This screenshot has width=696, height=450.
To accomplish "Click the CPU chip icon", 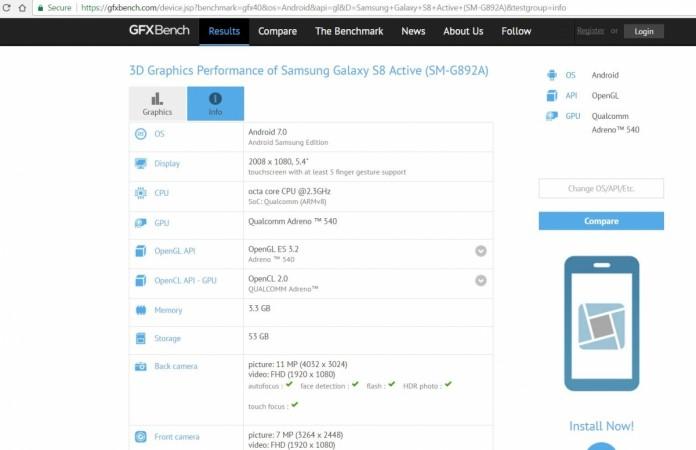I will pos(140,193).
